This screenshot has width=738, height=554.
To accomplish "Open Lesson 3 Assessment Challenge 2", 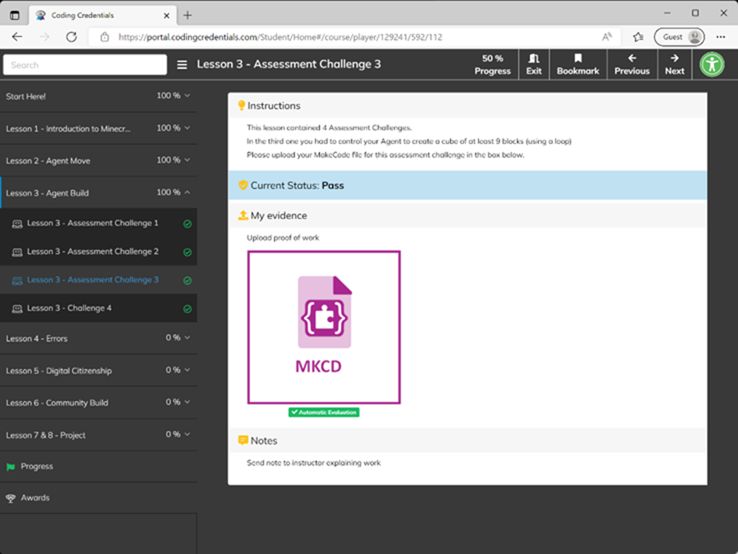I will [x=98, y=251].
